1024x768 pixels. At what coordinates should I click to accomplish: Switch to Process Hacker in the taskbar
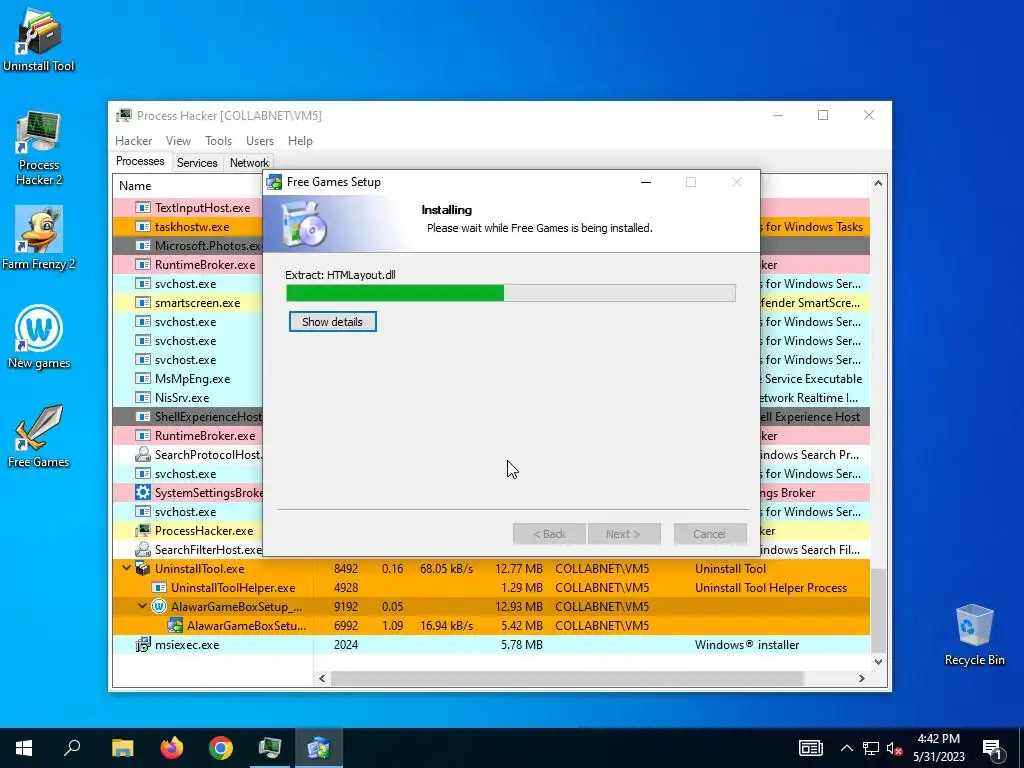[x=270, y=748]
